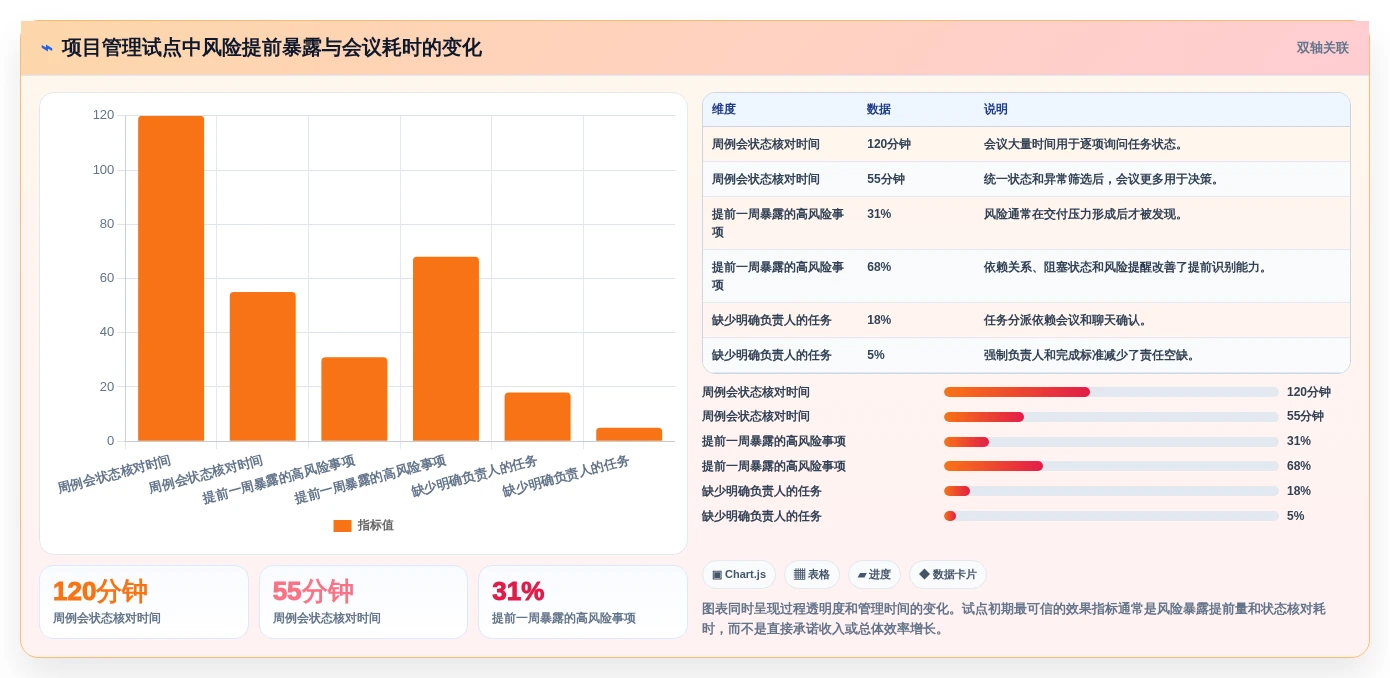Click the grid icon in the 表格 tag
Image resolution: width=1390 pixels, height=678 pixels.
coord(799,575)
